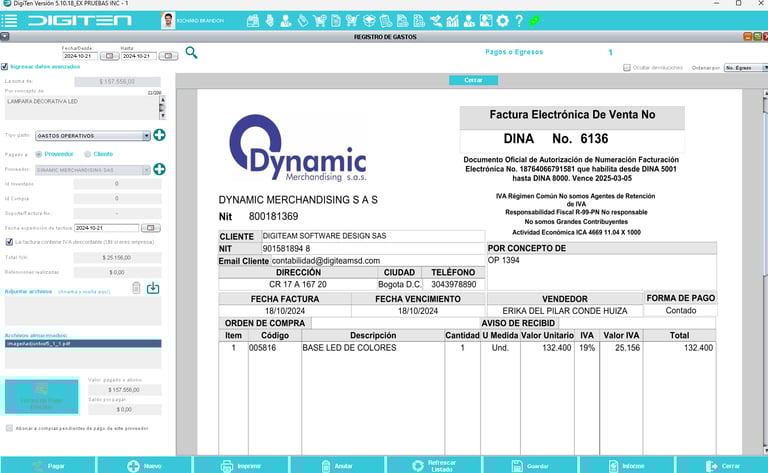Select the Proveedor radio button
This screenshot has width=768, height=473.
39,154
